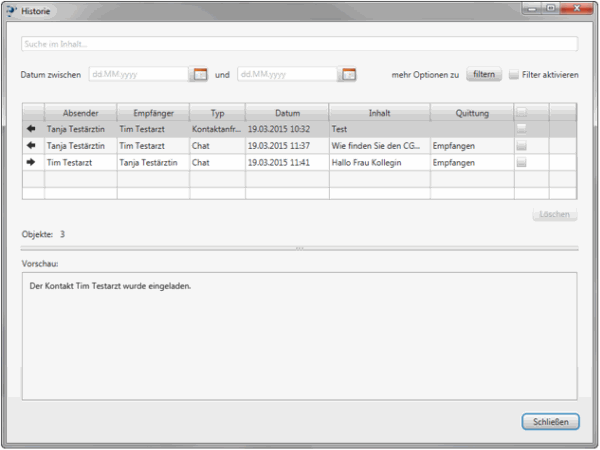
Task: Click the filtern button
Action: click(484, 74)
